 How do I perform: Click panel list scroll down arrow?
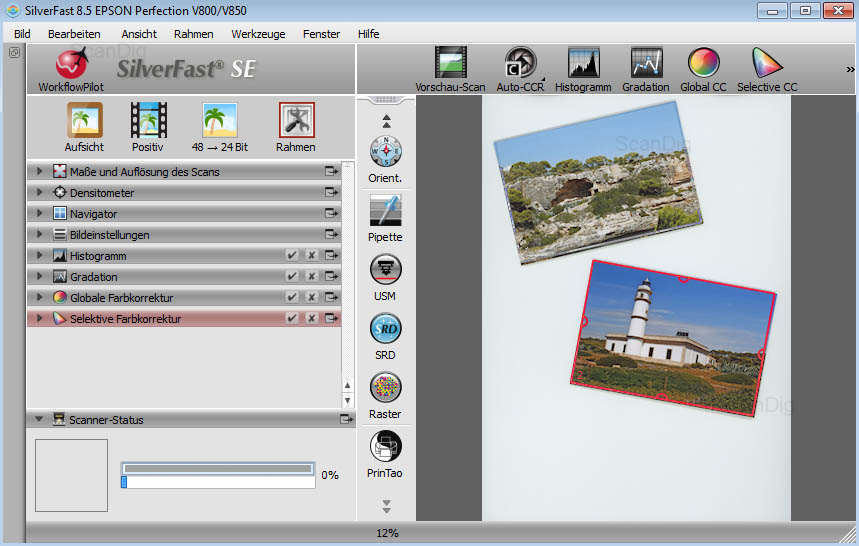point(347,401)
